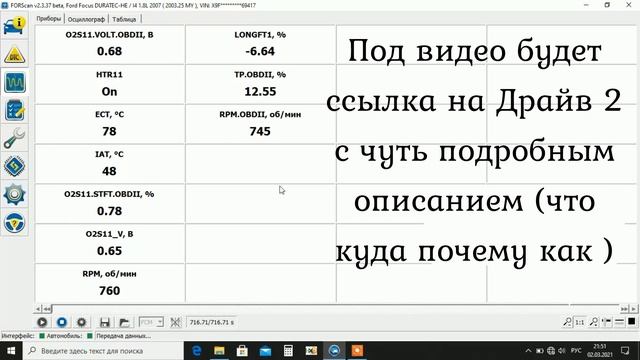Select the O2S11.VOLT.OBDII gauge cell
The height and width of the screenshot is (360, 640).
coord(109,44)
